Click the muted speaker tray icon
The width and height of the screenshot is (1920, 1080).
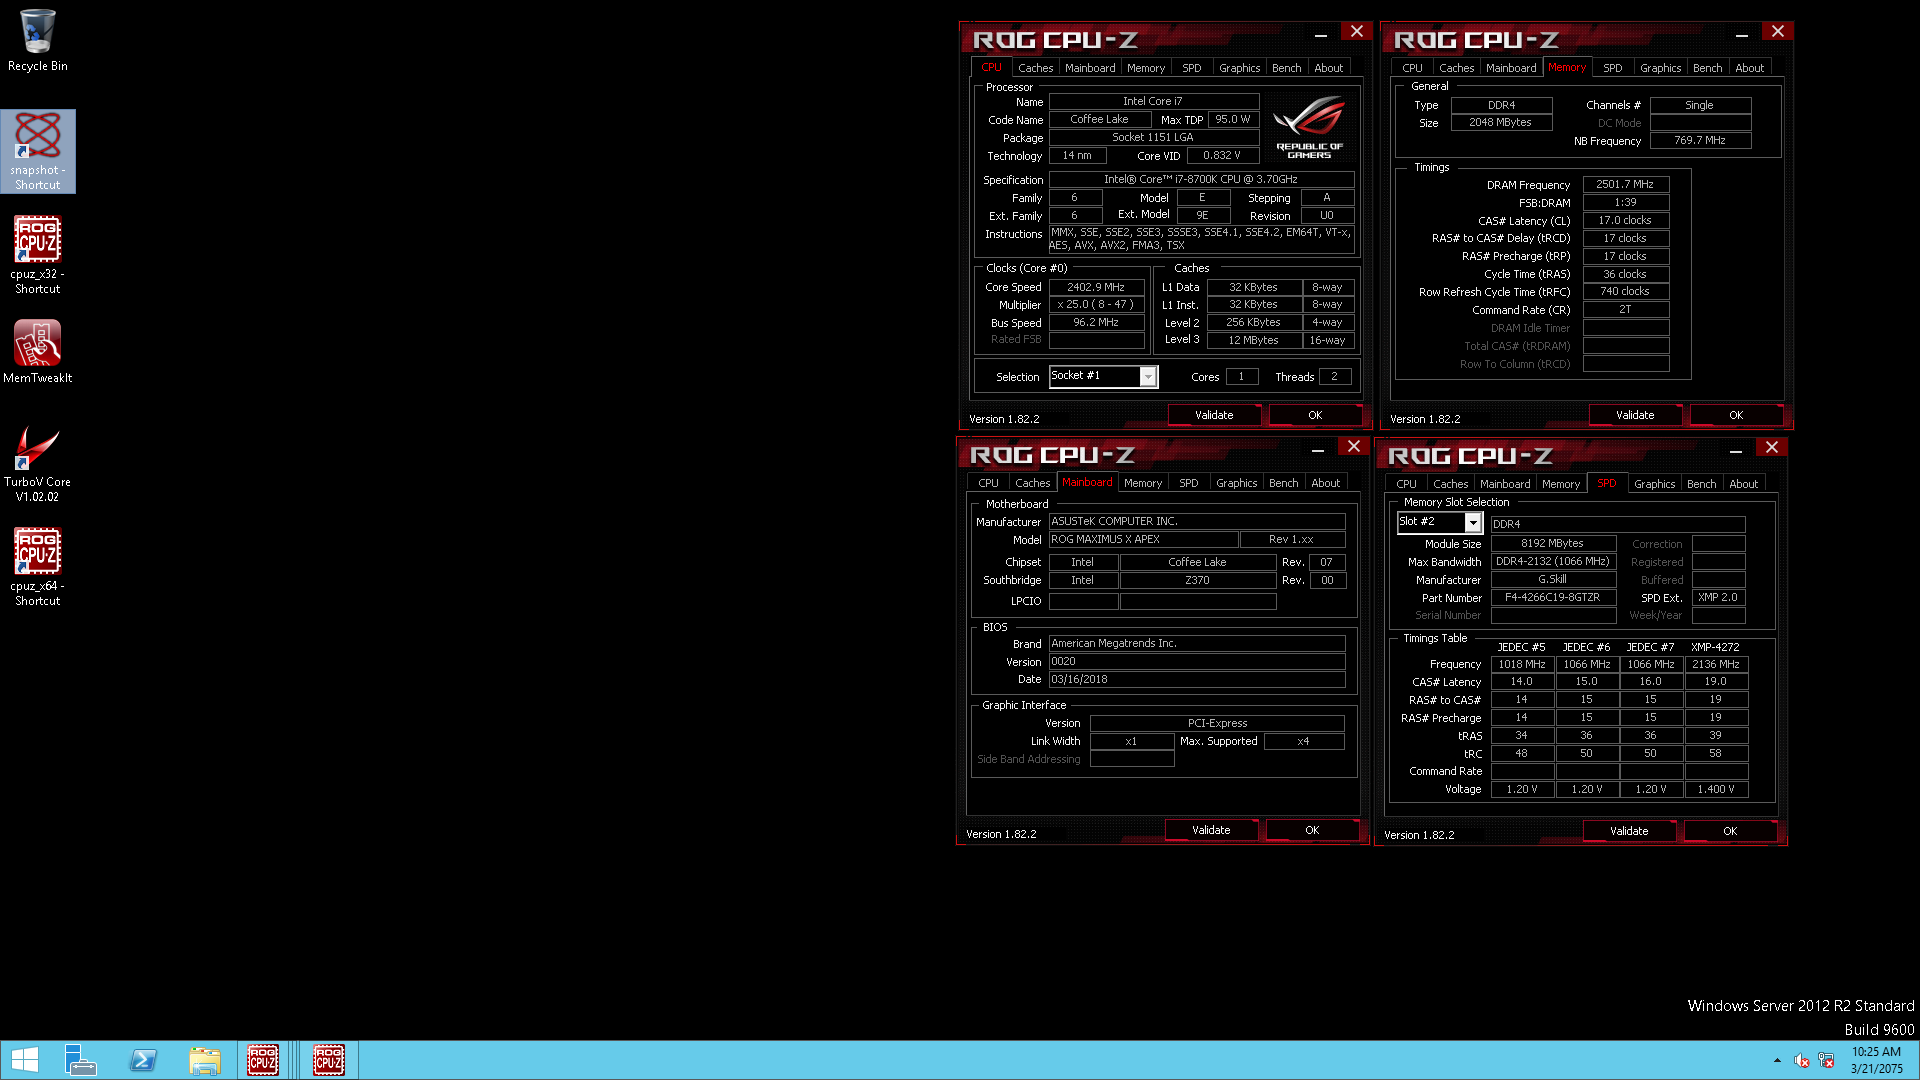(1801, 1060)
